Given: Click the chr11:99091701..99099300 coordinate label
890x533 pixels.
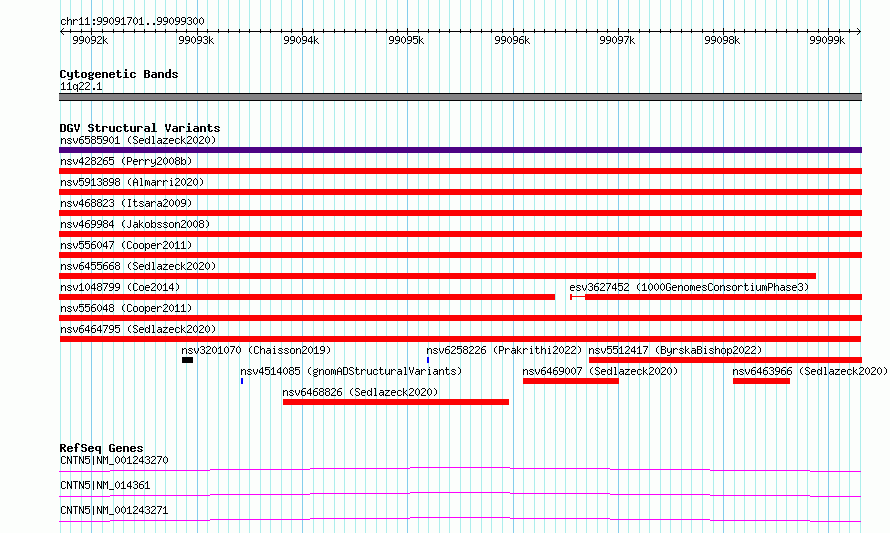Looking at the screenshot, I should 132,21.
